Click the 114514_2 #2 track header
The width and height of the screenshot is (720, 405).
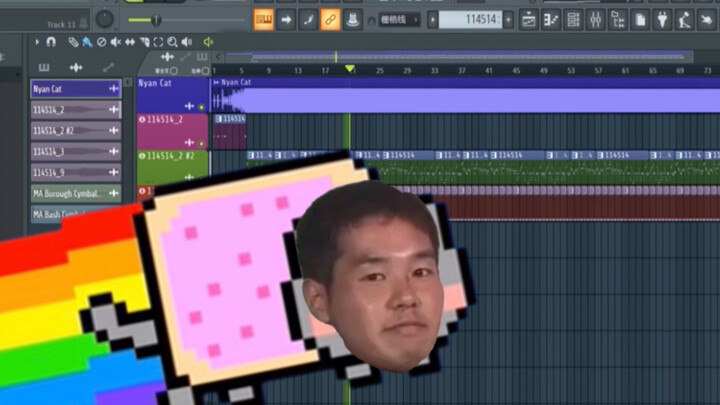pyautogui.click(x=173, y=167)
